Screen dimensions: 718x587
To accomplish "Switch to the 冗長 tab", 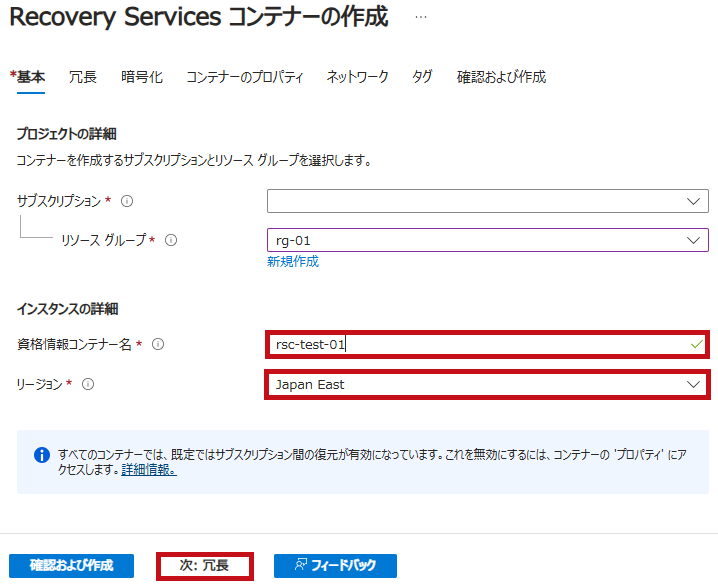I will coord(83,77).
